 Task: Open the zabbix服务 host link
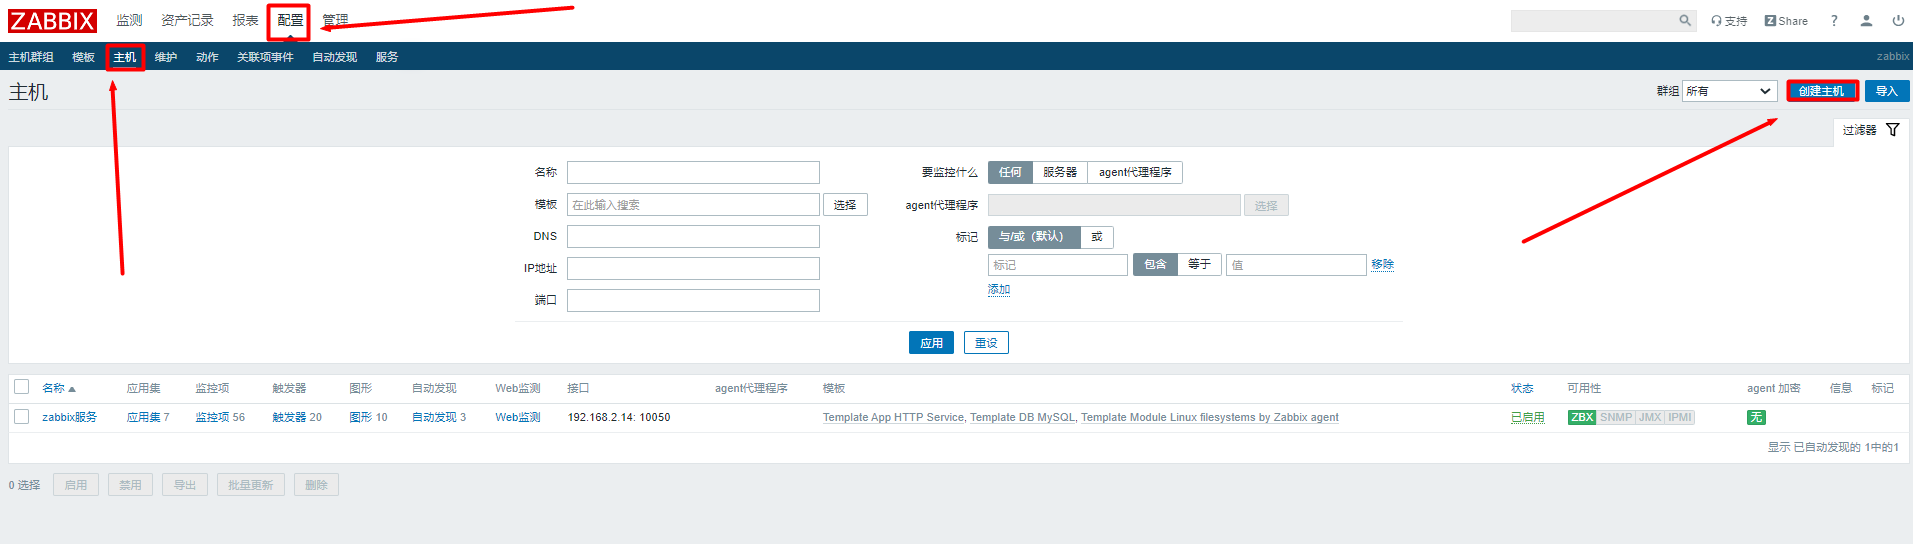click(69, 417)
